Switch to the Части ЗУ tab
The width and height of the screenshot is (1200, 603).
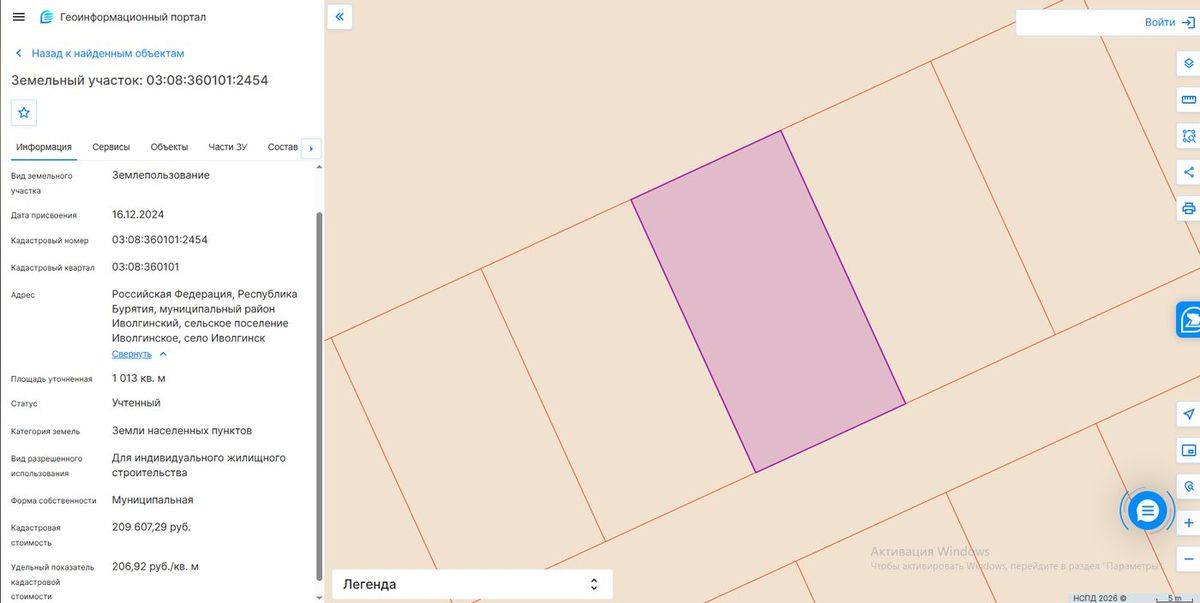coord(228,148)
